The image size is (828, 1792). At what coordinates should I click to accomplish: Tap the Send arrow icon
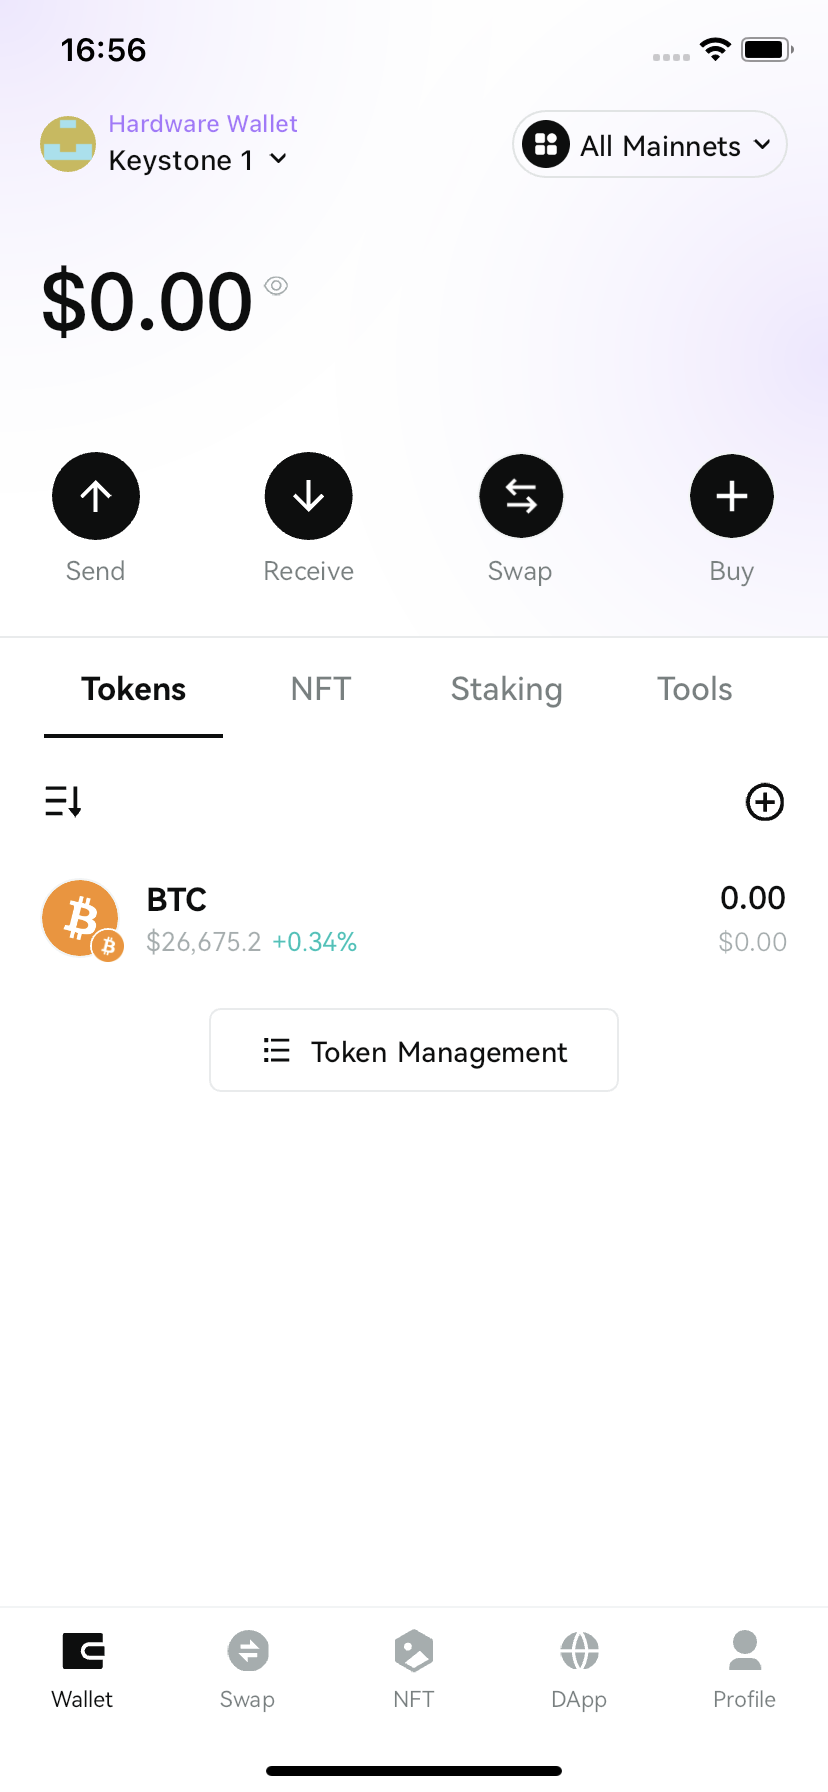tap(96, 496)
